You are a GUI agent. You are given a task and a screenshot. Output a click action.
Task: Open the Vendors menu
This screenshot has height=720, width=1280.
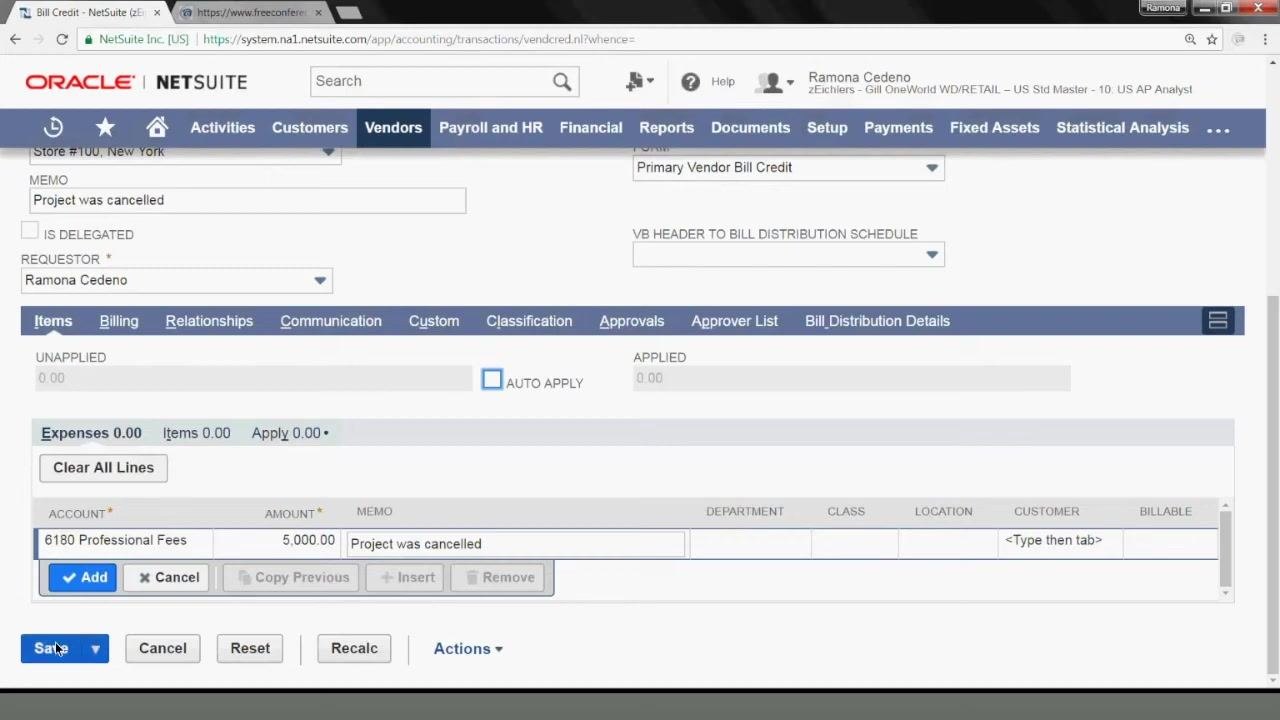point(393,128)
